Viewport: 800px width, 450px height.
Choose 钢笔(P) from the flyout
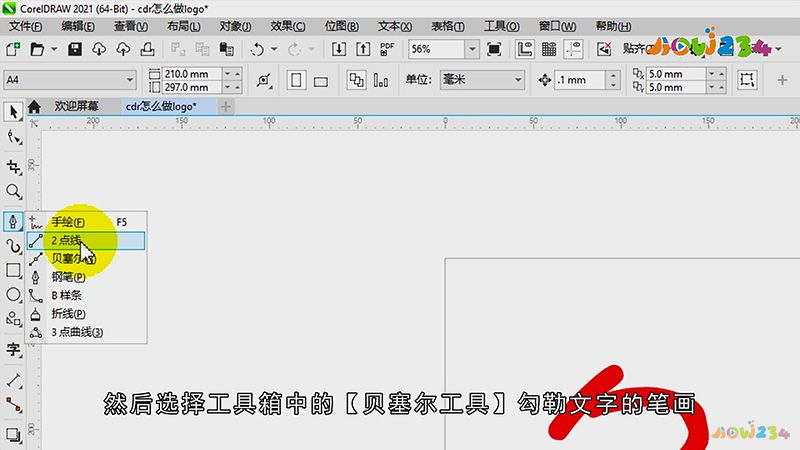pyautogui.click(x=86, y=277)
